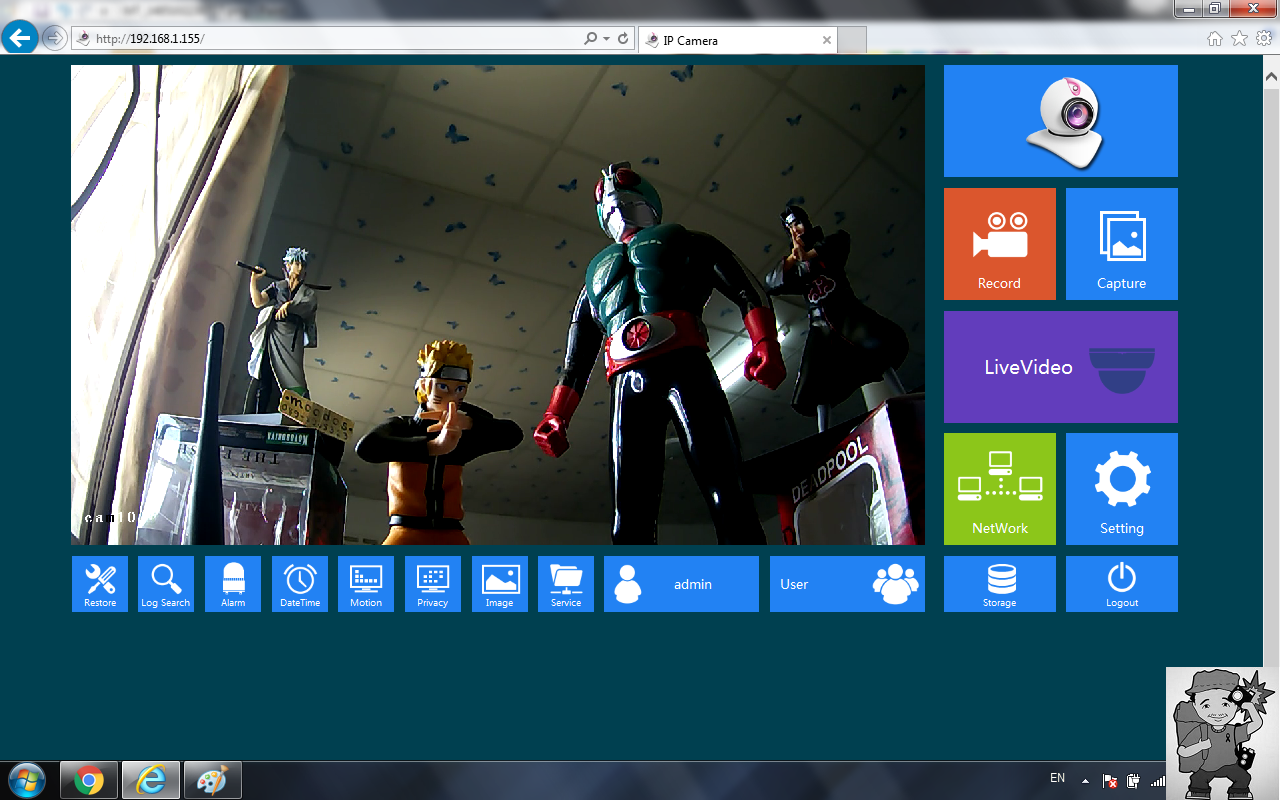The width and height of the screenshot is (1280, 800).
Task: Select the IP Camera browser tab
Action: (x=736, y=40)
